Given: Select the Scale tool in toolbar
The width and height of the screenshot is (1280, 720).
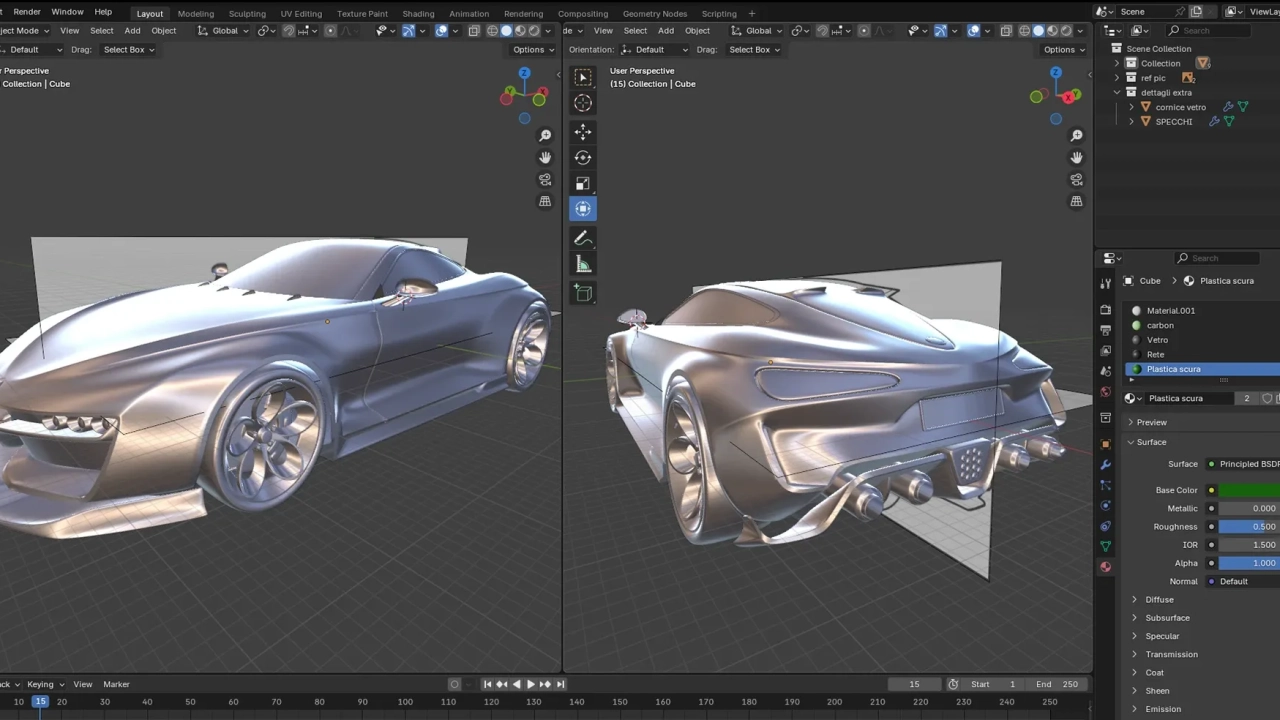Looking at the screenshot, I should click(583, 183).
